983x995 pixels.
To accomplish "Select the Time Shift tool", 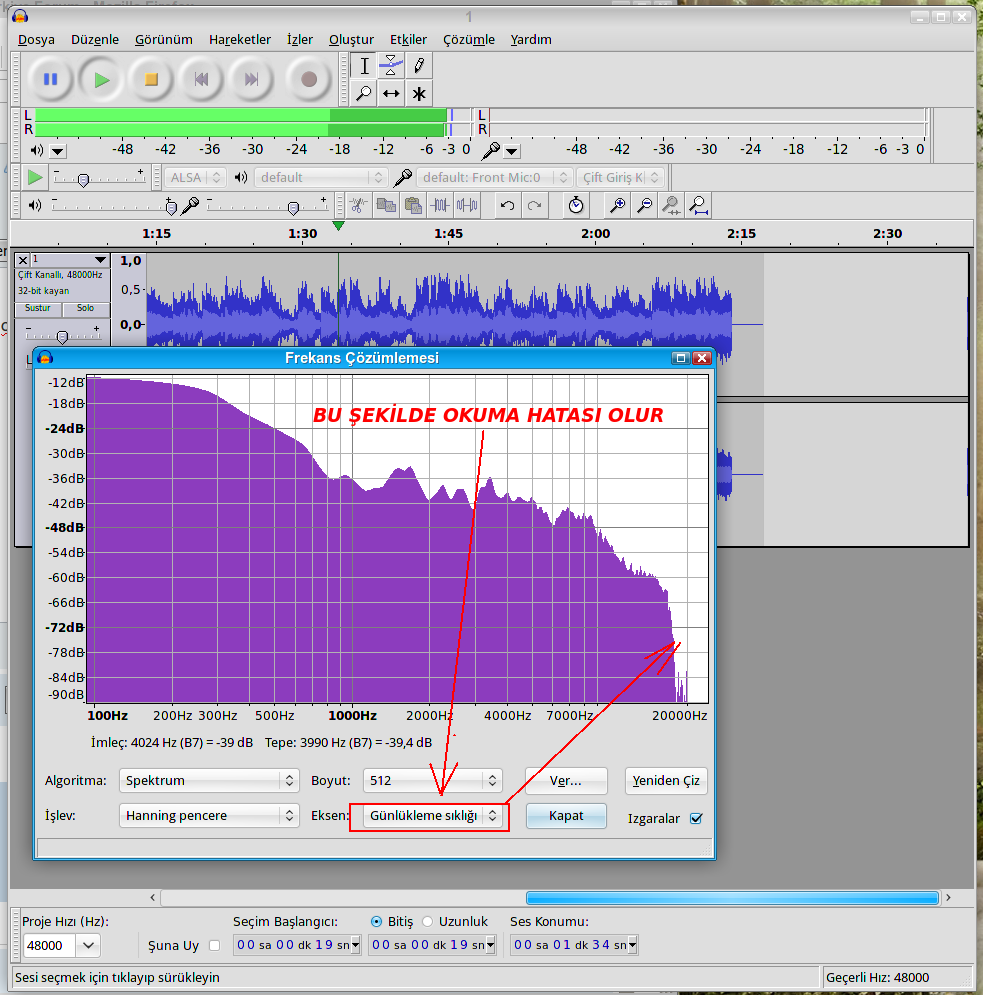I will [x=391, y=94].
